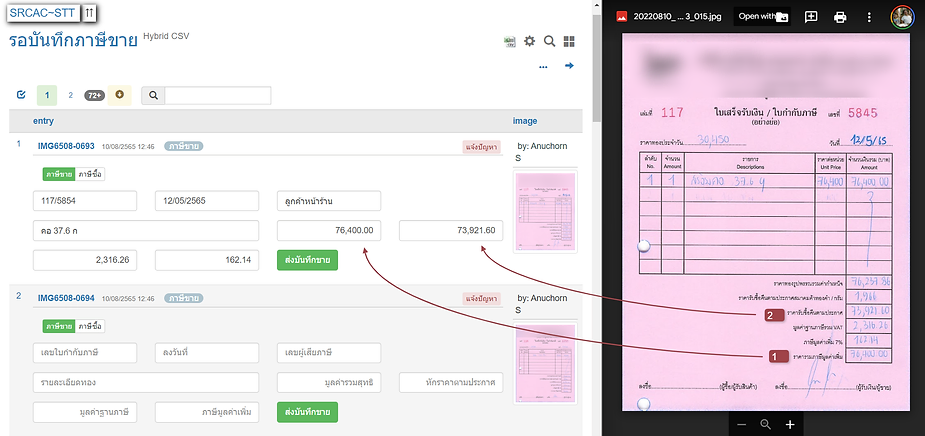Click the yellow download arrow button

[120, 95]
